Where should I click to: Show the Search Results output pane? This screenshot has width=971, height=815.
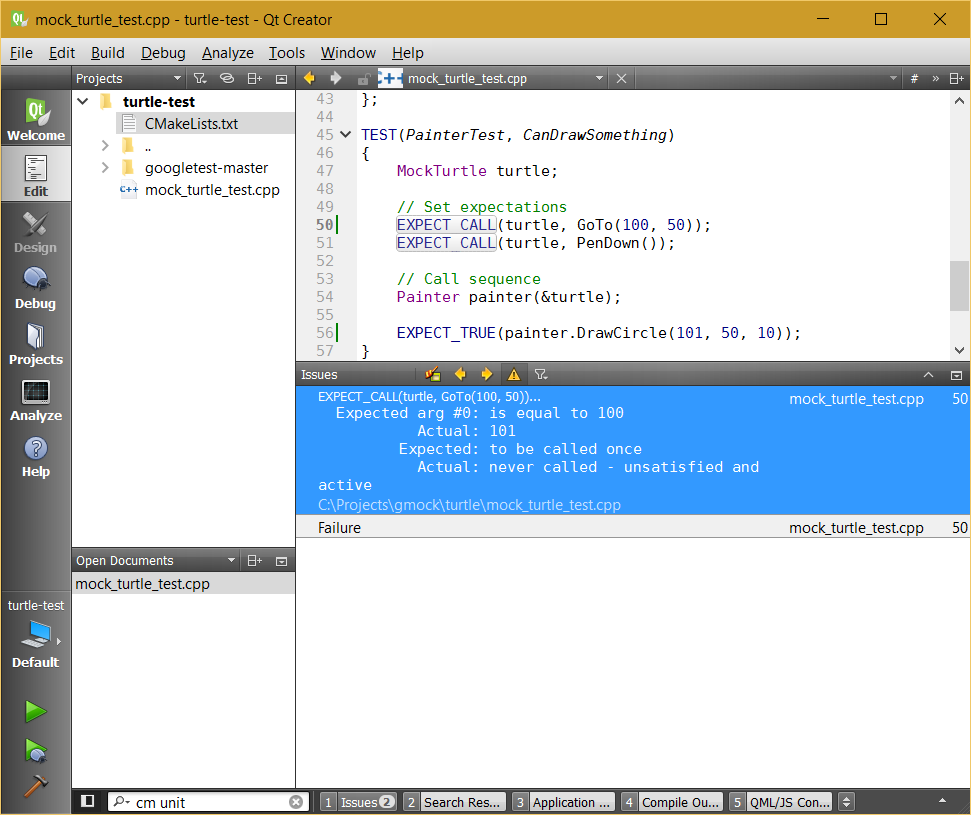pyautogui.click(x=455, y=802)
